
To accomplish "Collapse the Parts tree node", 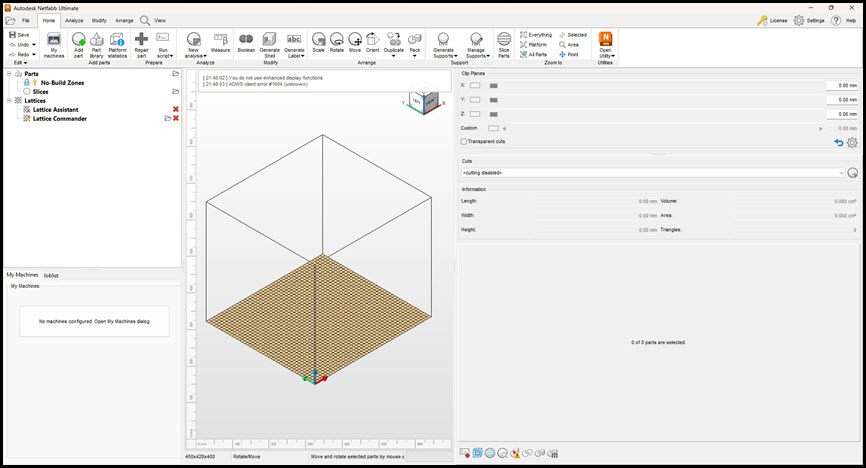I will click(9, 73).
